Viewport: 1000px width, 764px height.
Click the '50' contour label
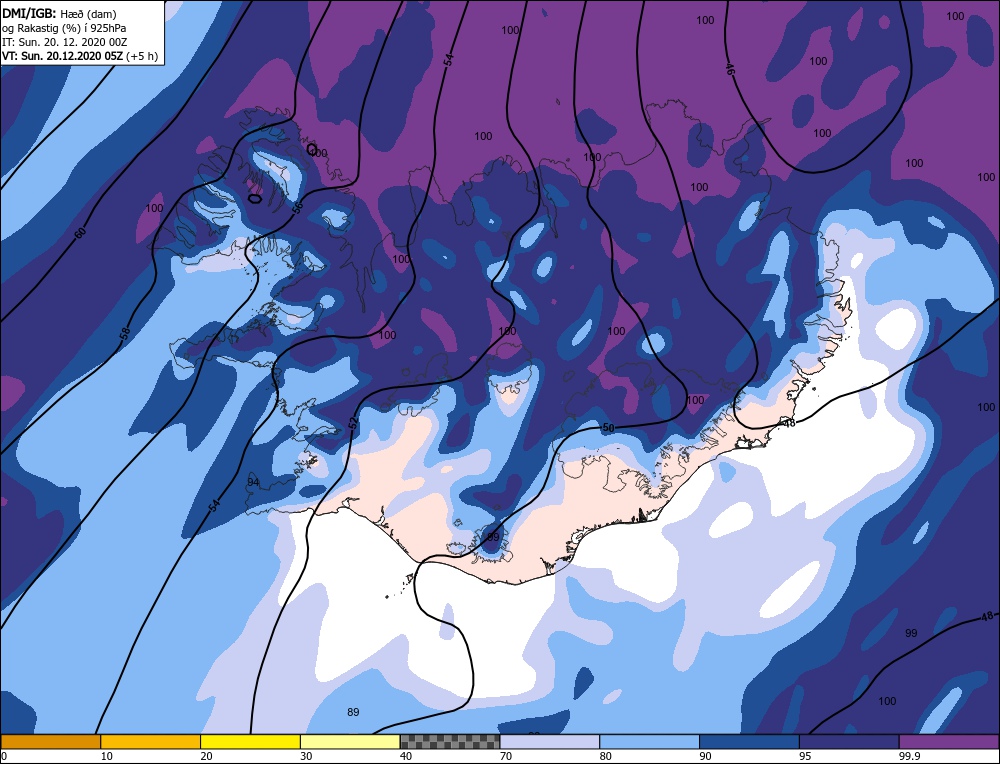coord(608,428)
